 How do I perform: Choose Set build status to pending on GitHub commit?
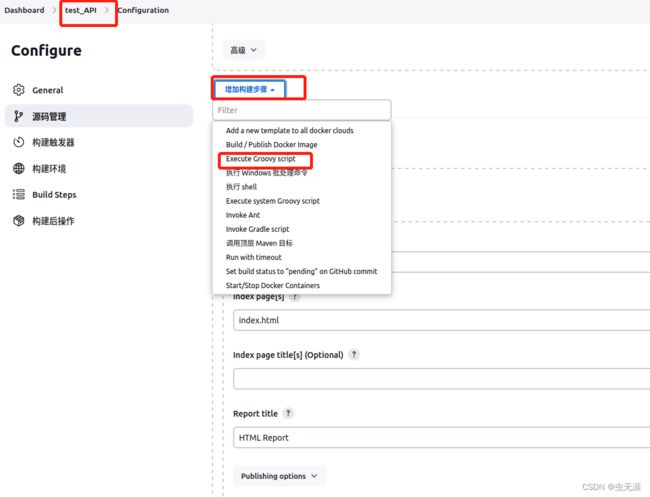pos(302,272)
